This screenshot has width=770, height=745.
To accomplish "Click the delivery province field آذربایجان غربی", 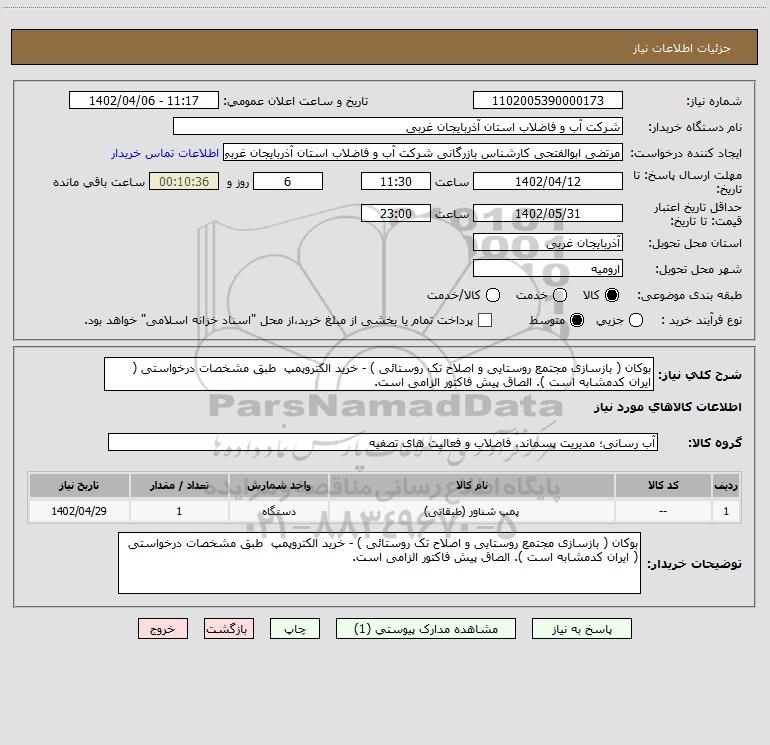I will (x=548, y=243).
